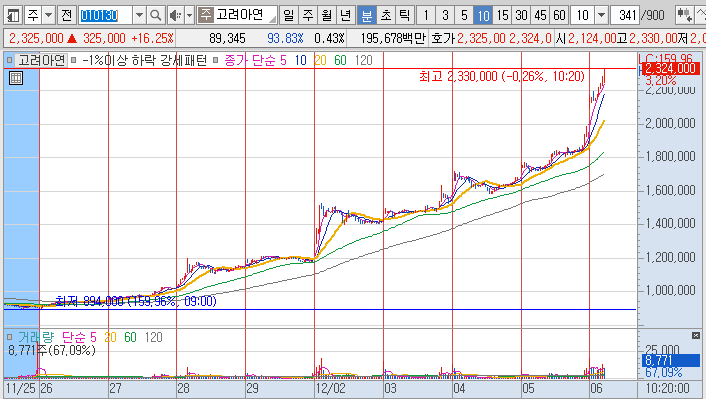Image resolution: width=706 pixels, height=399 pixels.
Task: Click the magnifier stock search icon
Action: click(x=155, y=16)
